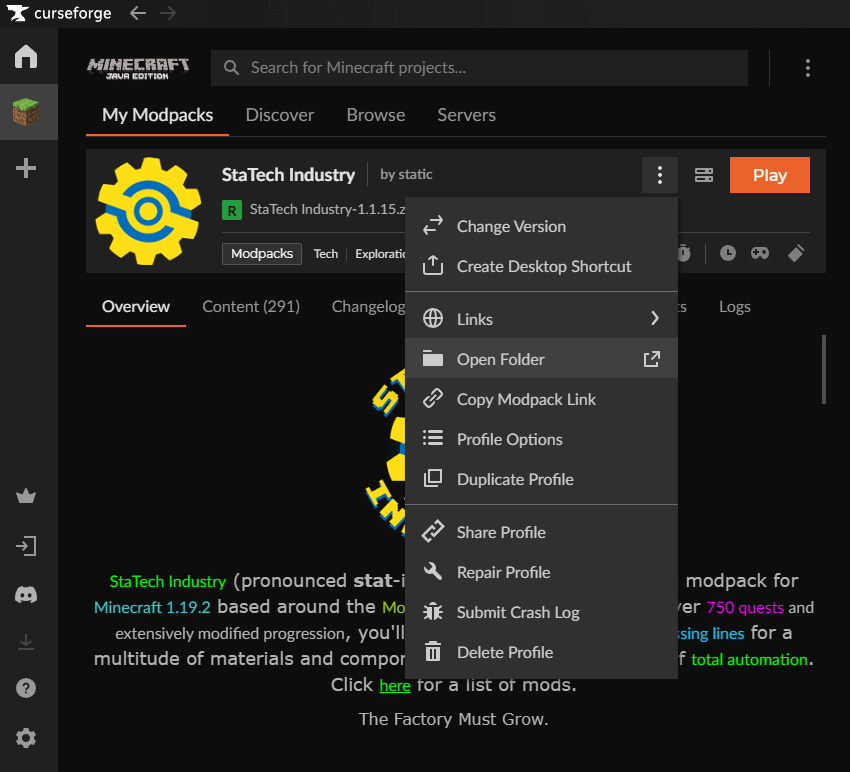Viewport: 850px width, 772px height.
Task: Switch to the Discover tab
Action: pos(280,115)
